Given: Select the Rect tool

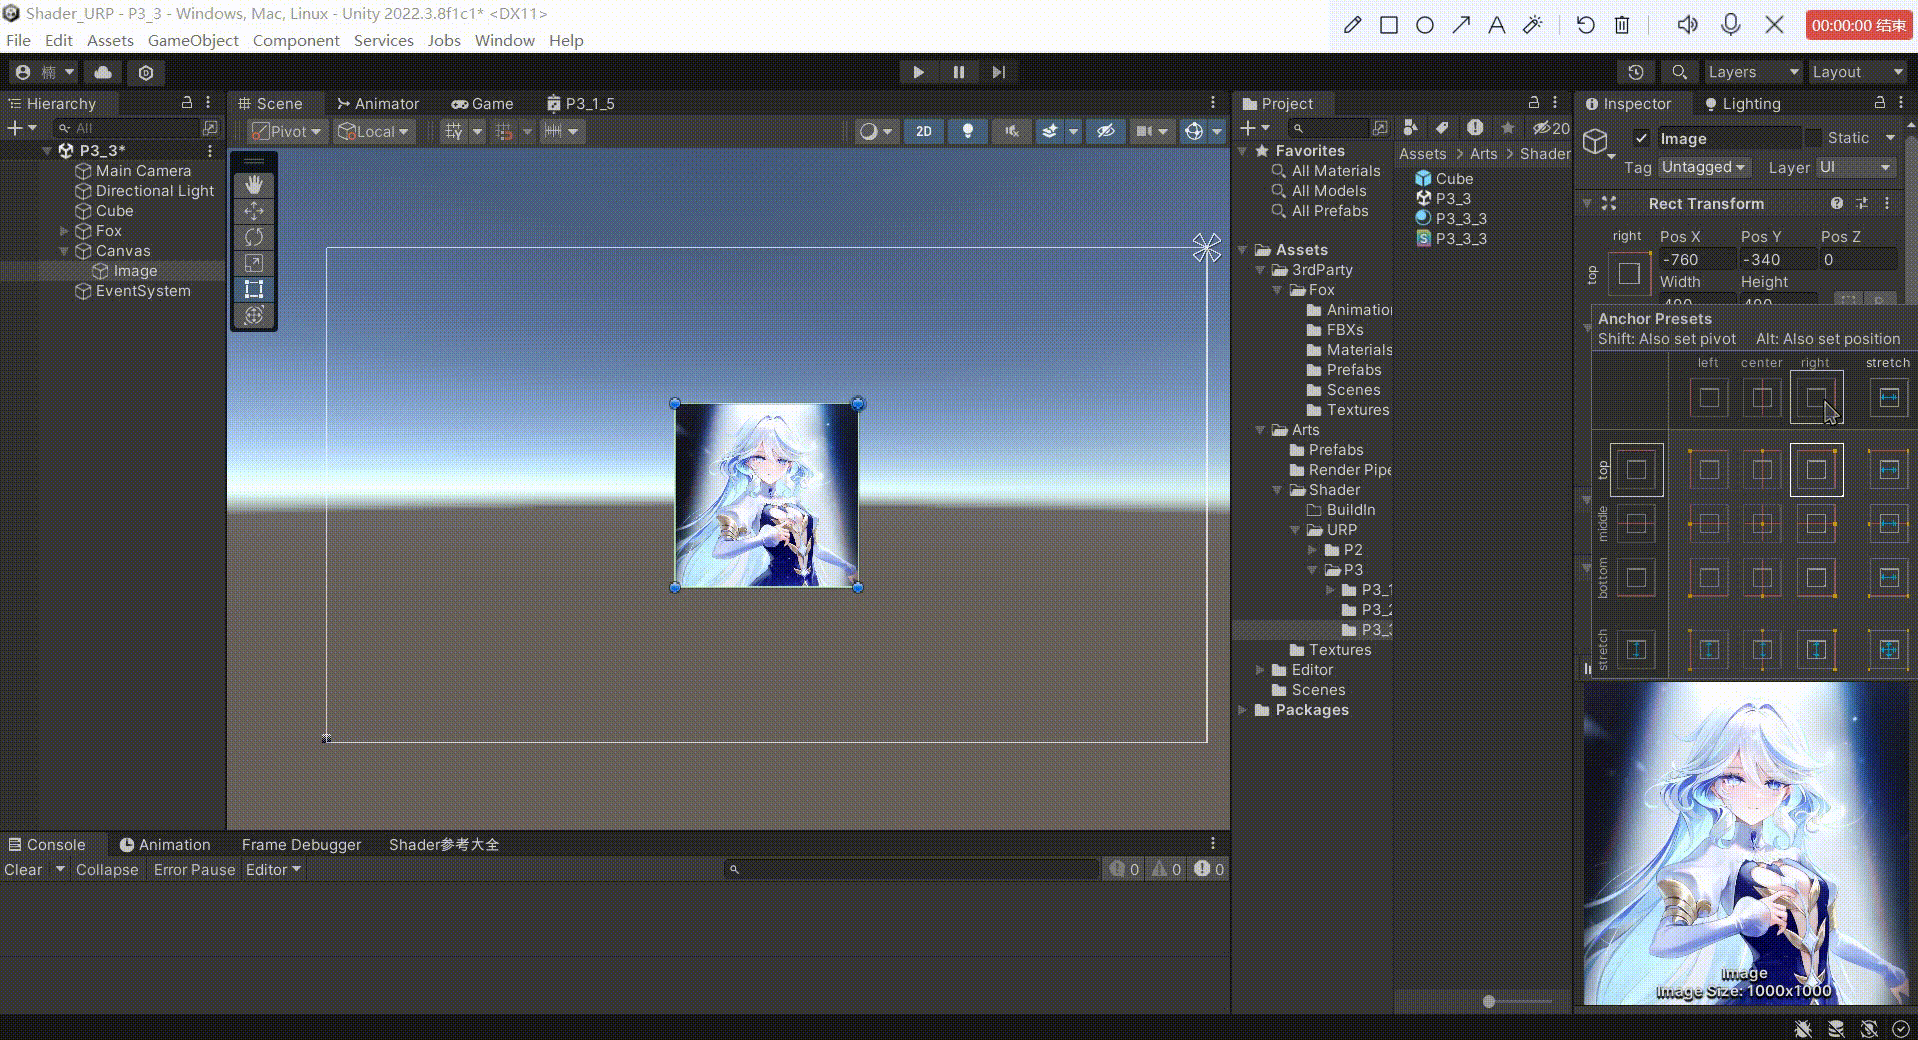Looking at the screenshot, I should pos(254,289).
